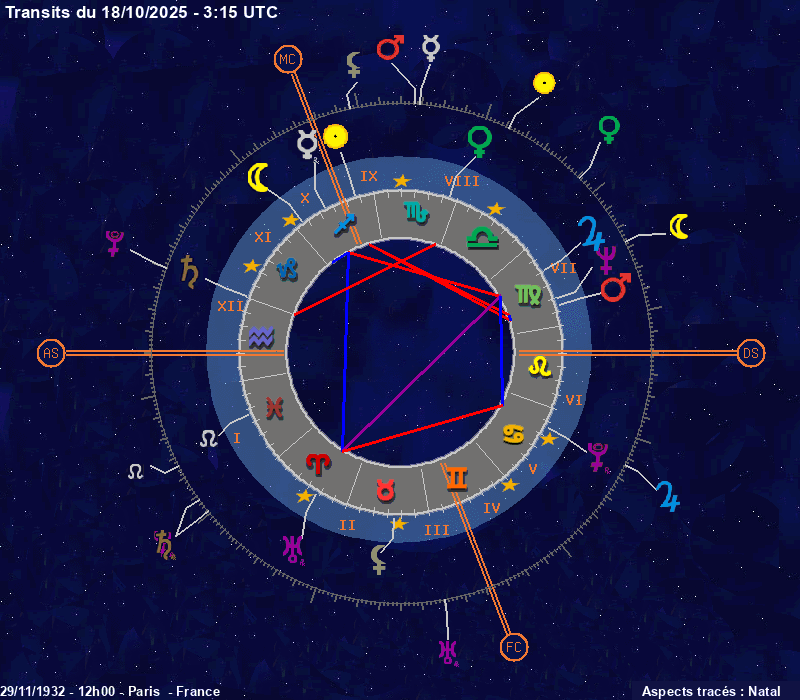The width and height of the screenshot is (800, 700).
Task: Select the red Taurus sign glyph
Action: (385, 490)
